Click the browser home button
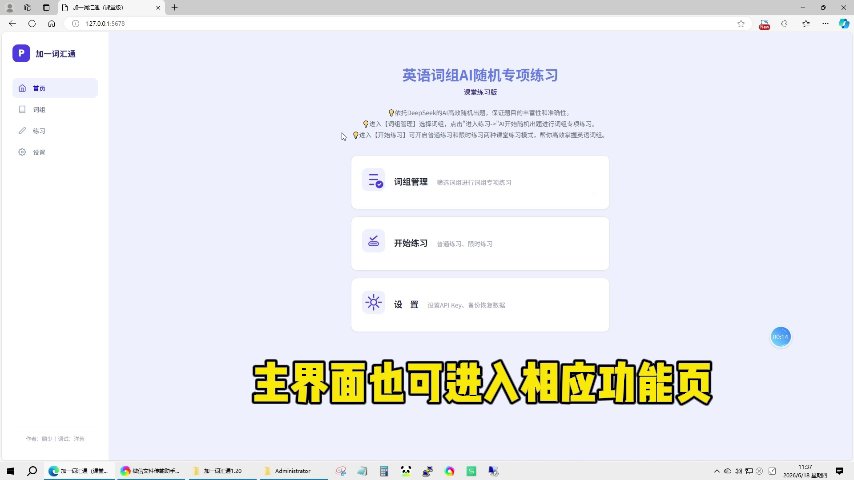This screenshot has width=854, height=480. click(x=51, y=23)
